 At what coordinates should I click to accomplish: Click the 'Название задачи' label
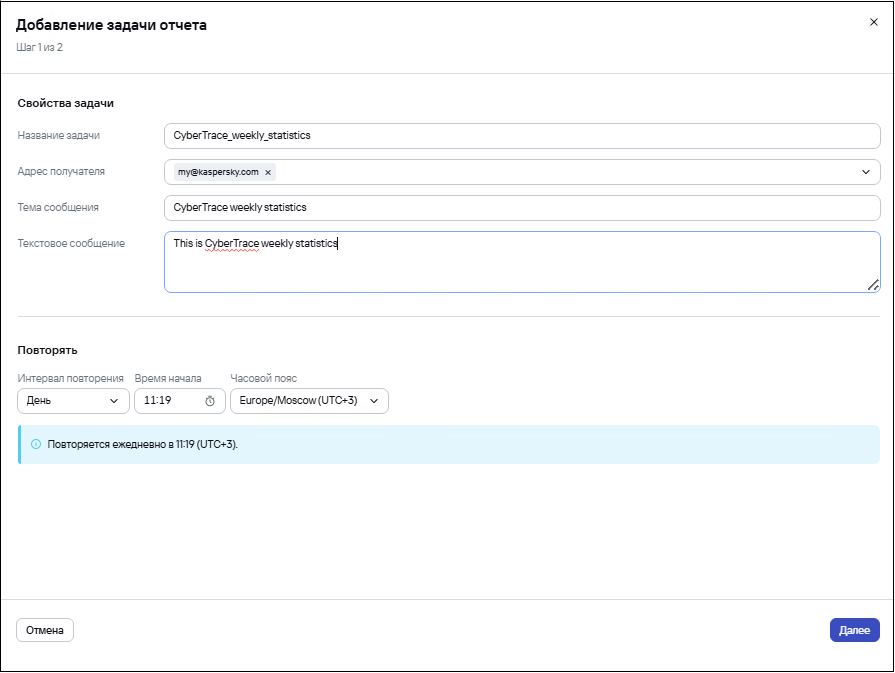(x=59, y=136)
